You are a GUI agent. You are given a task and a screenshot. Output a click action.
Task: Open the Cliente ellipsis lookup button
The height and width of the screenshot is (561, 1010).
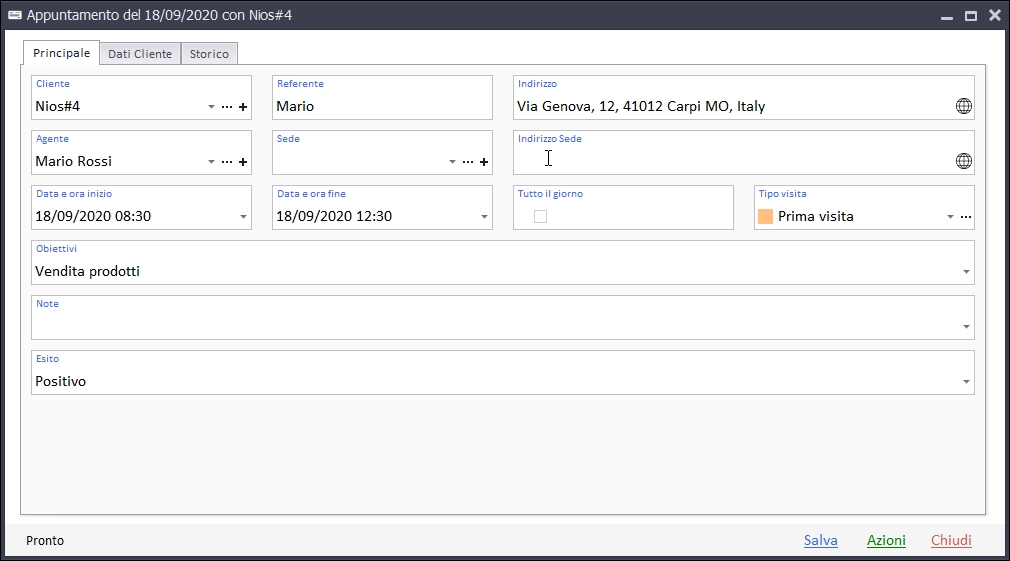tap(227, 107)
